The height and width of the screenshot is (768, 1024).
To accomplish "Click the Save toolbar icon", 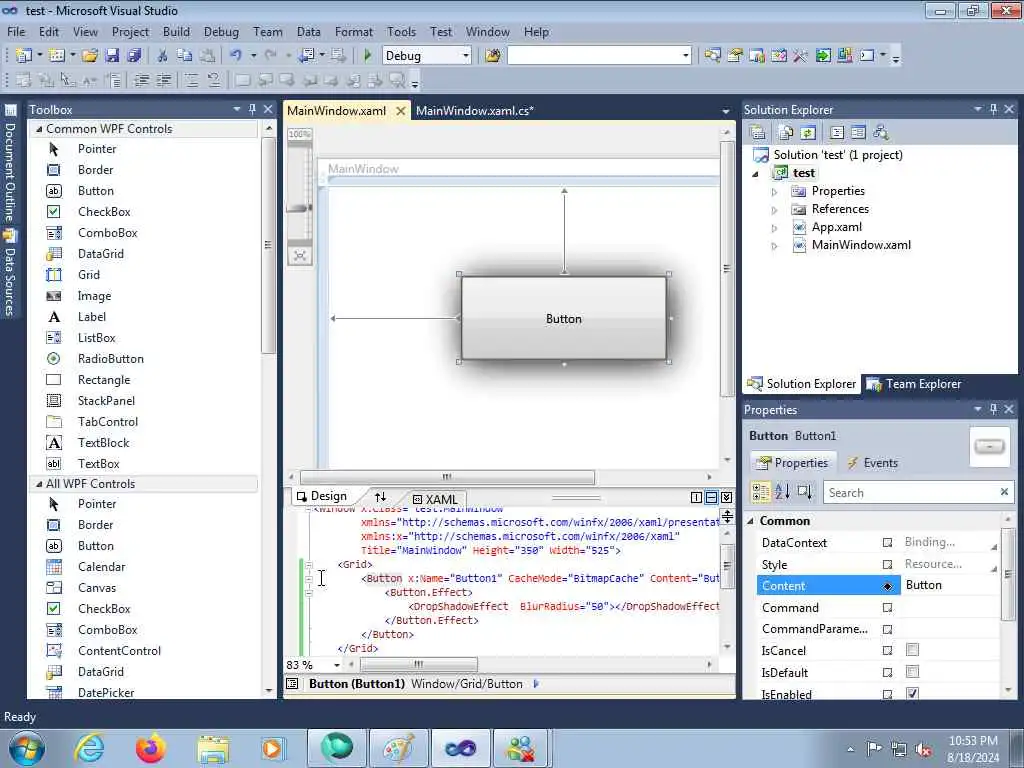I will point(112,56).
